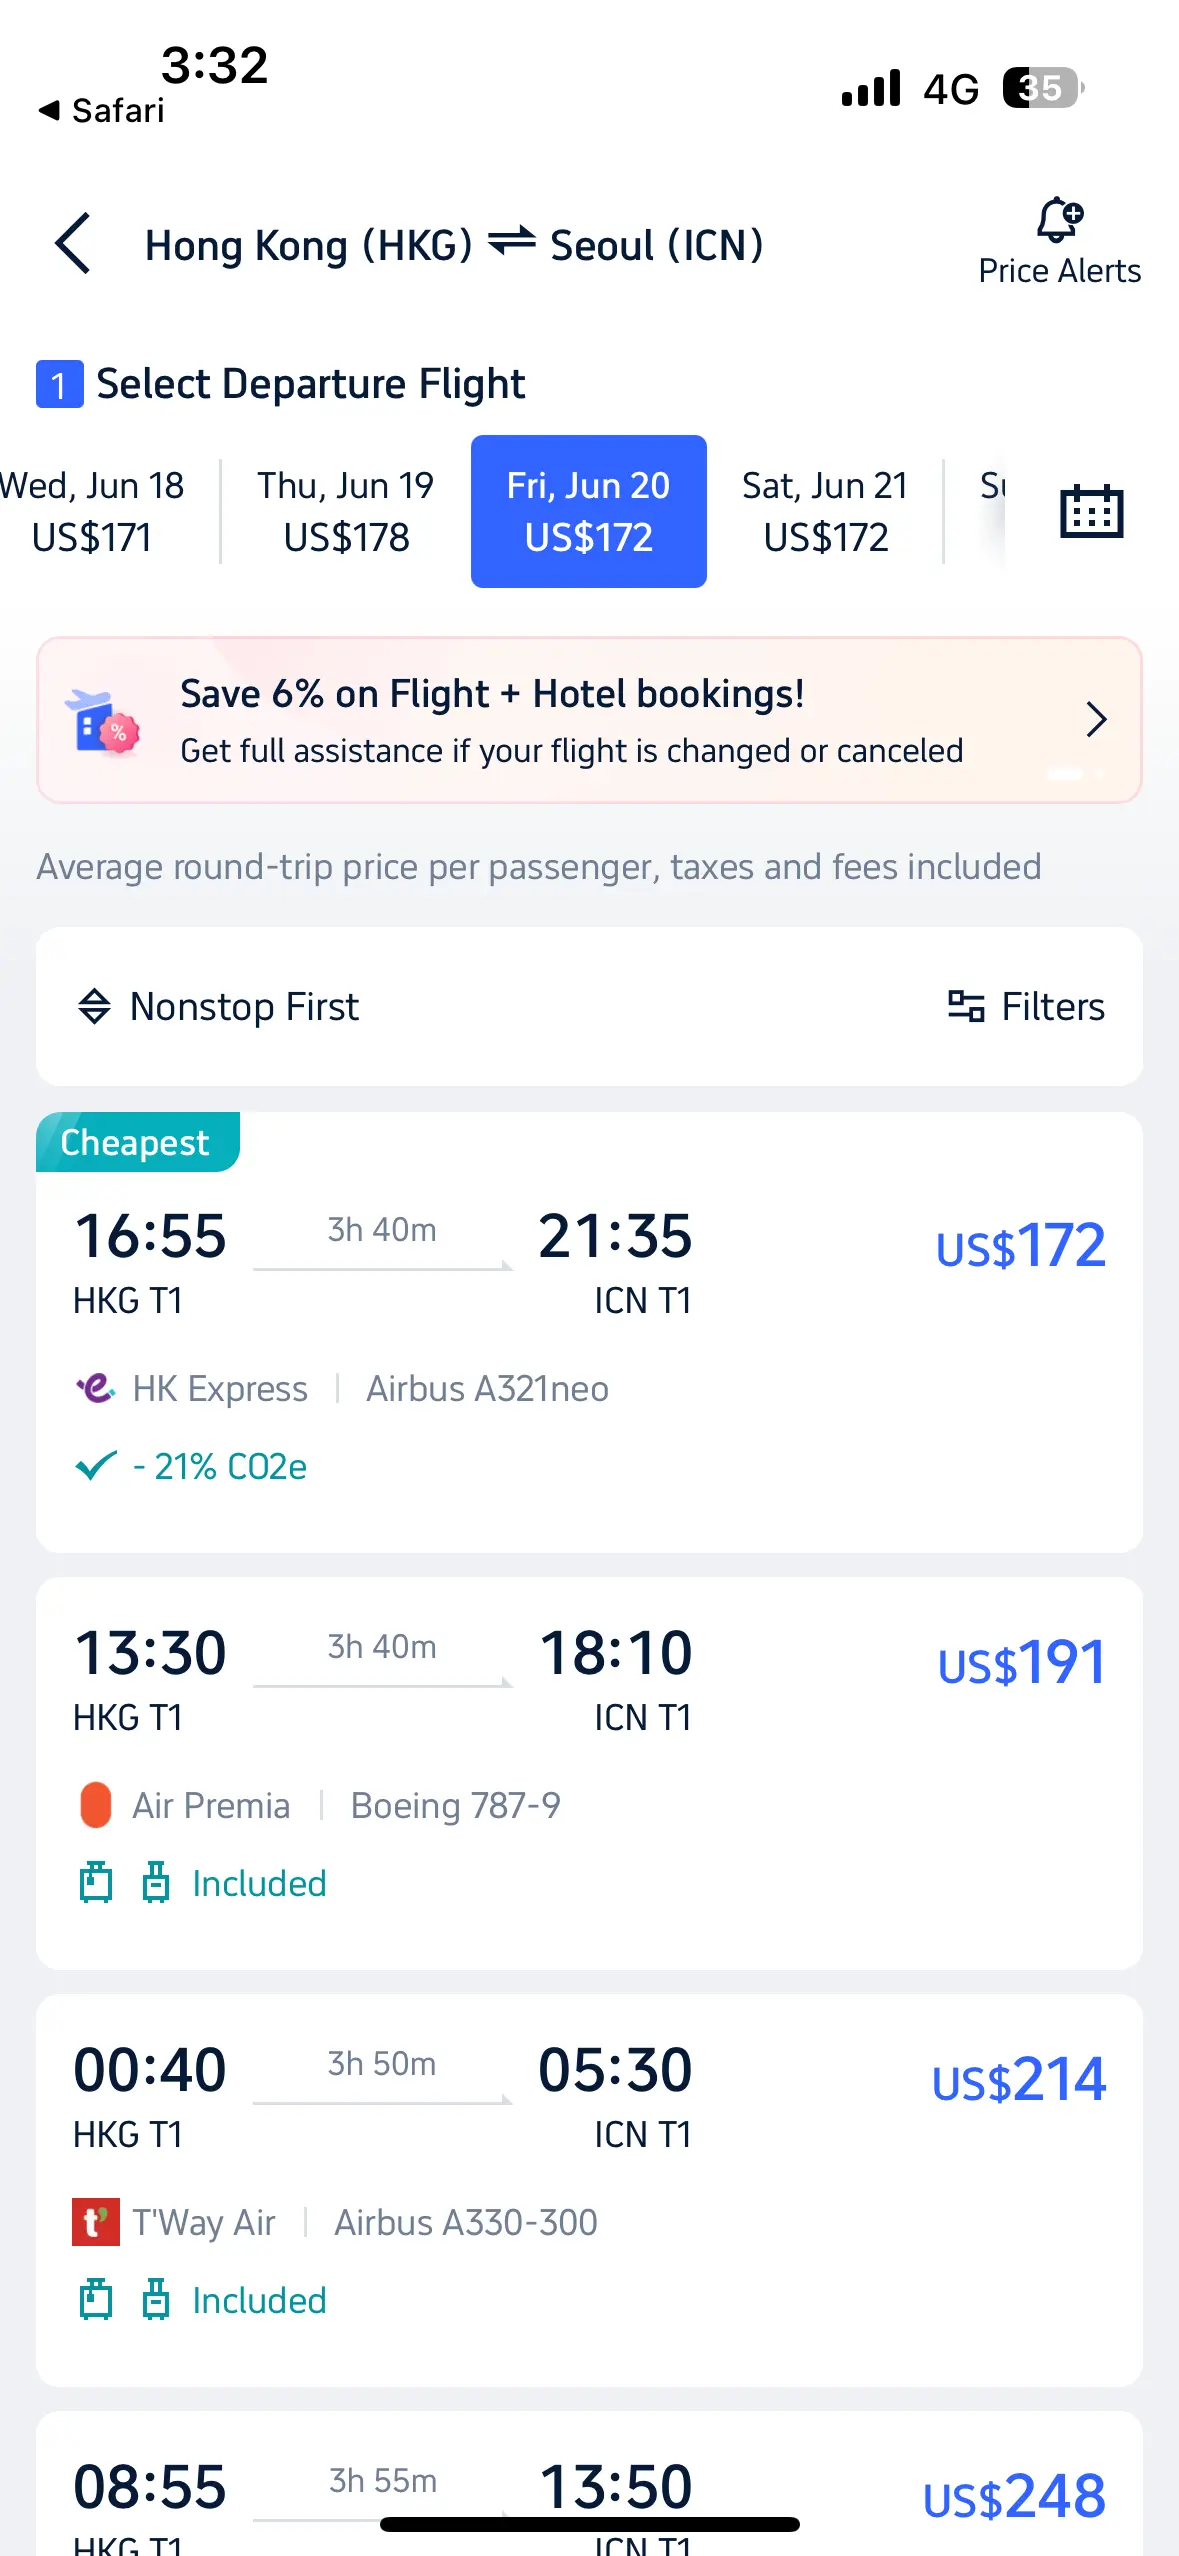1179x2556 pixels.
Task: Tap the back arrow icon
Action: click(73, 243)
